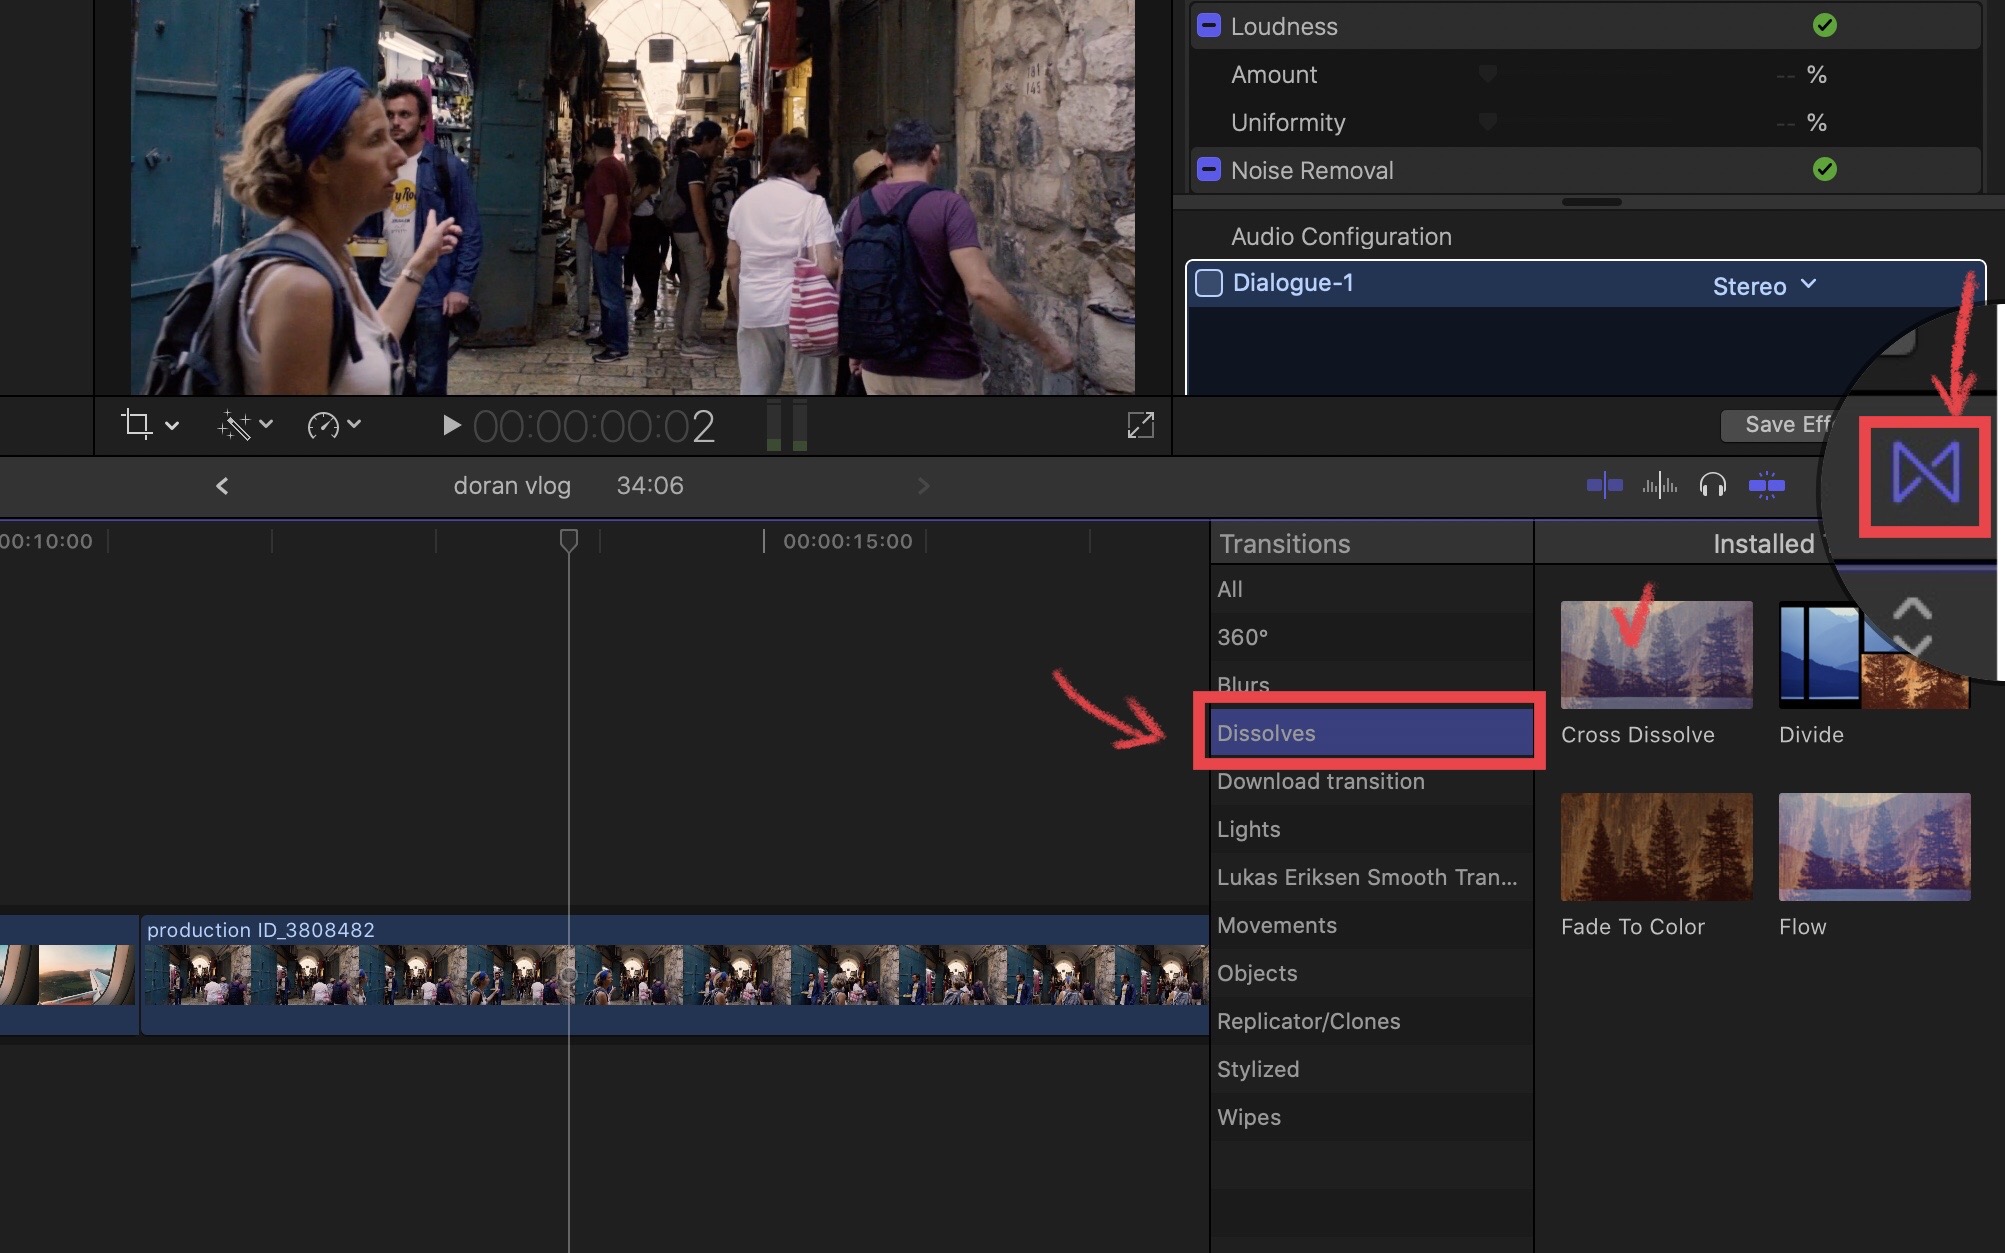Select the Wipes transitions category
This screenshot has height=1253, width=2005.
1248,1117
